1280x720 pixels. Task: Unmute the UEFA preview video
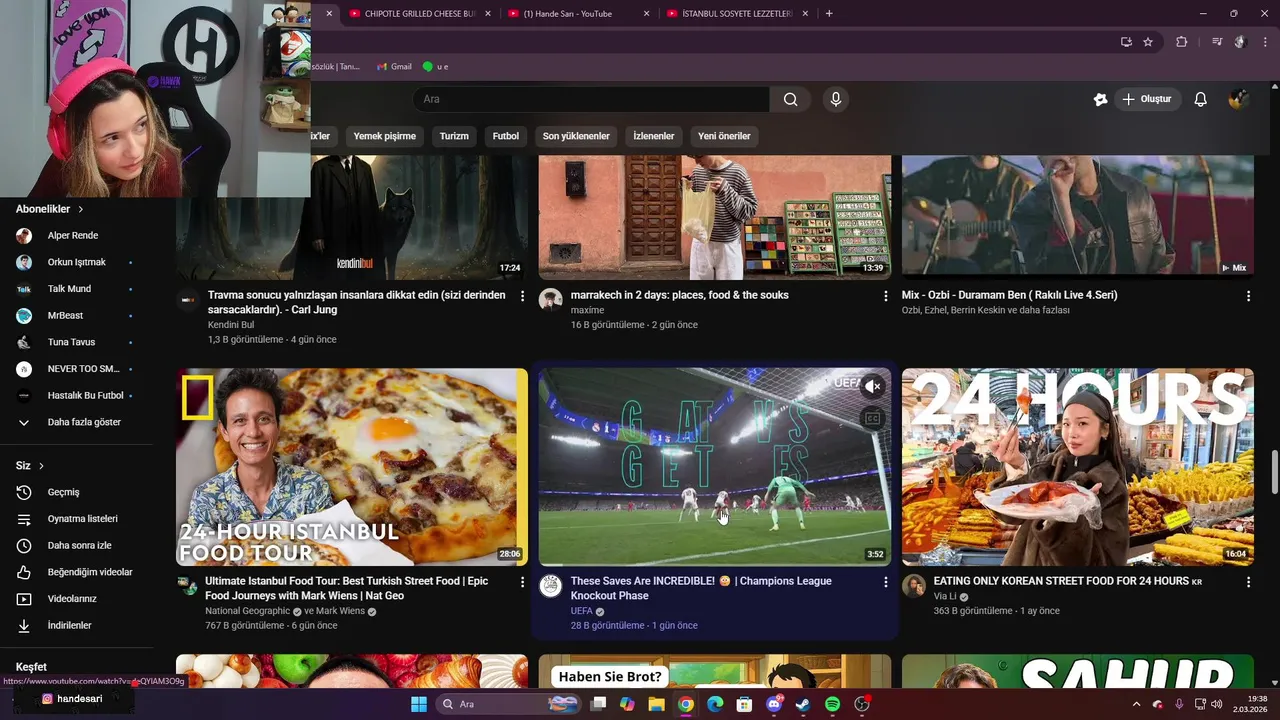click(873, 386)
